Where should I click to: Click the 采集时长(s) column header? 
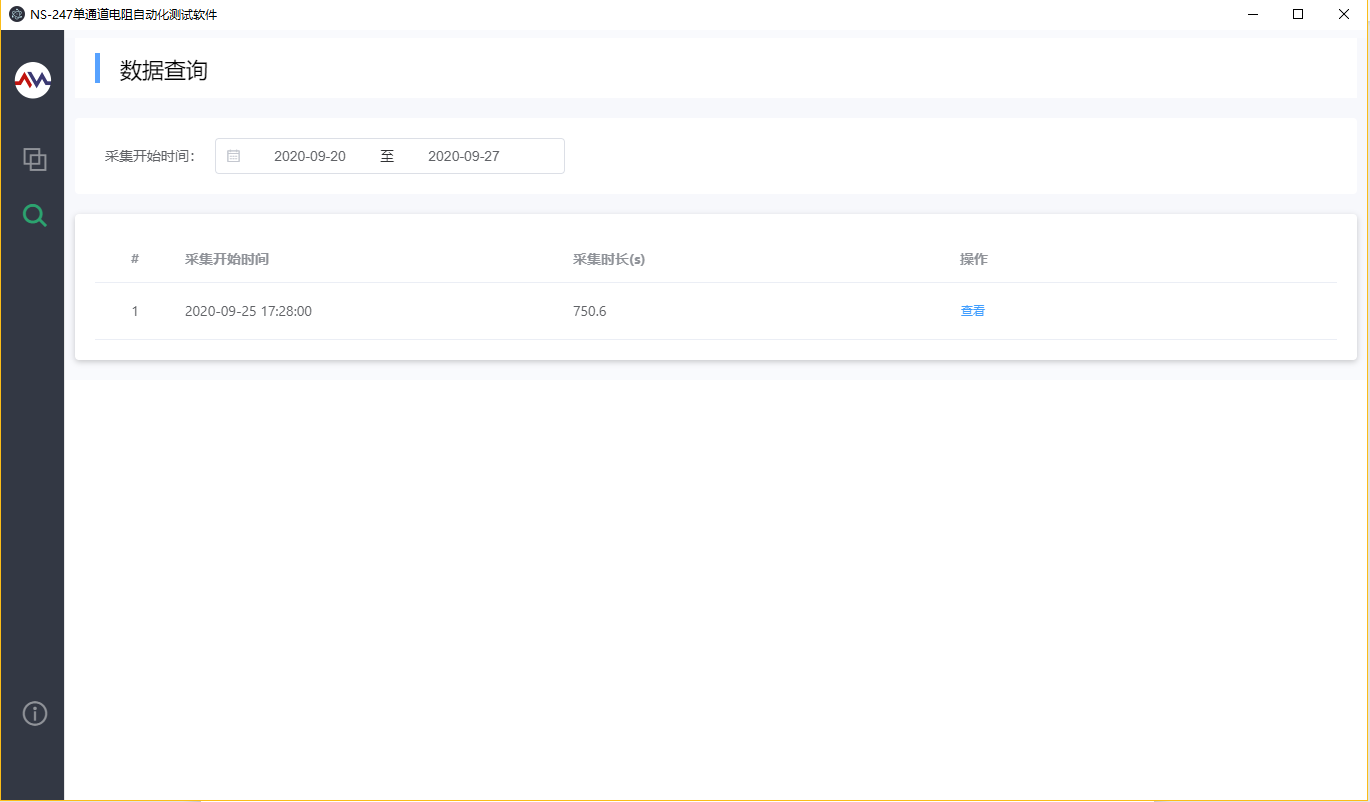coord(609,259)
